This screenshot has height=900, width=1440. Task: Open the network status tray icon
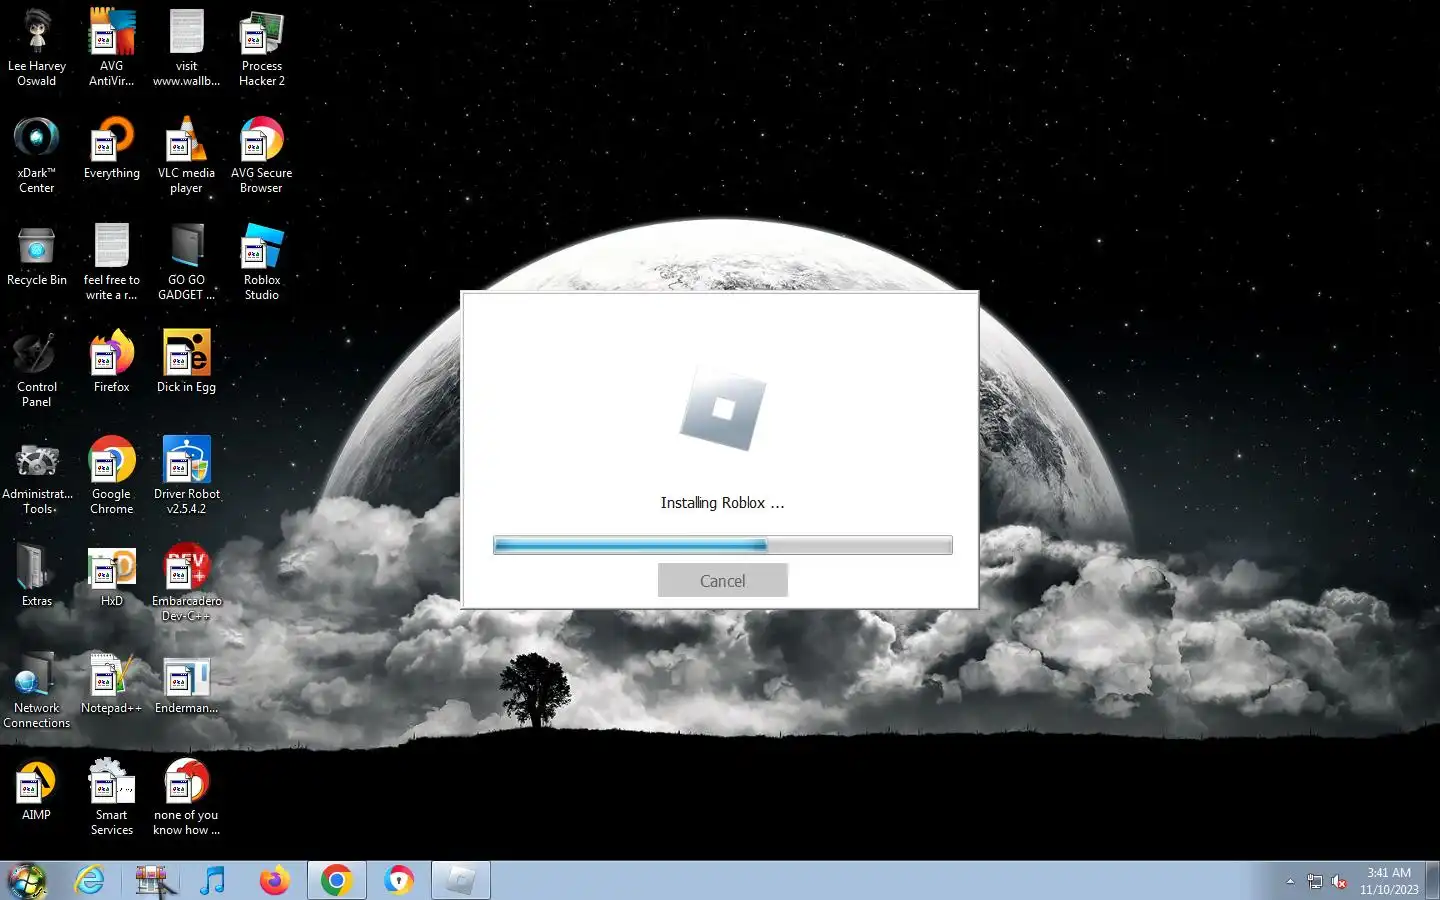(1315, 881)
